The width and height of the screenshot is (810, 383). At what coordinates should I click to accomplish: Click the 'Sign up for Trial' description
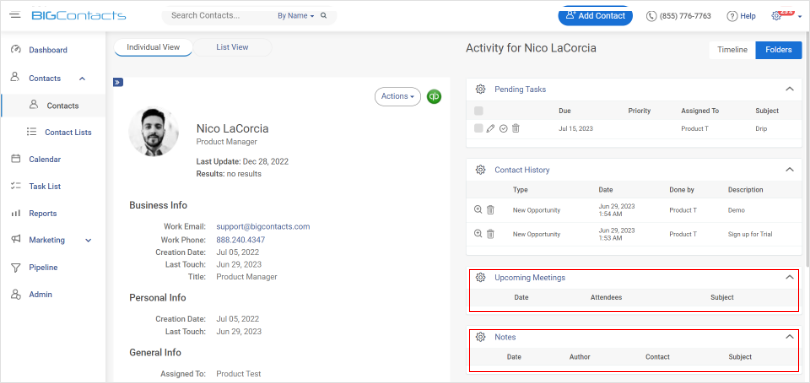(750, 234)
